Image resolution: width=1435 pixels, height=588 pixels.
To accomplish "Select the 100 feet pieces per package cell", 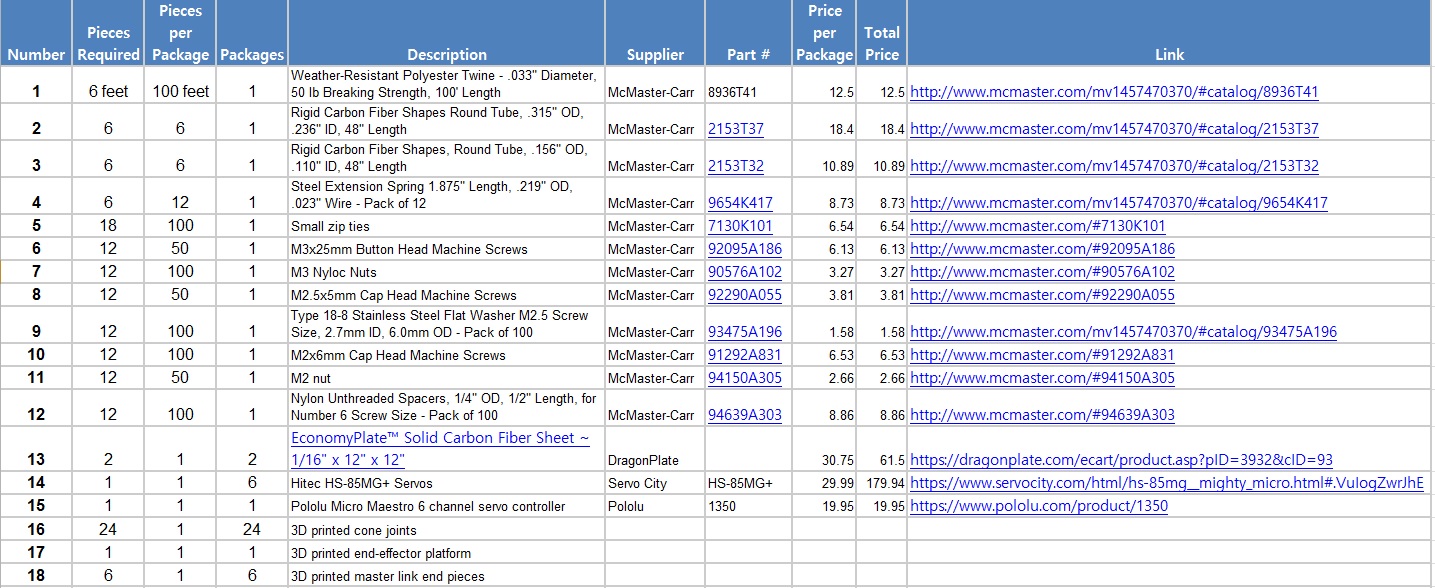I will (180, 85).
